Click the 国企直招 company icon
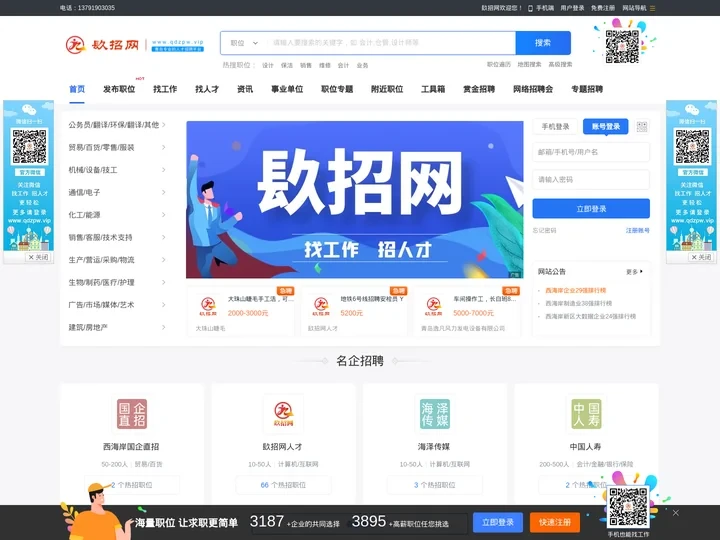720x540 pixels. pos(132,414)
